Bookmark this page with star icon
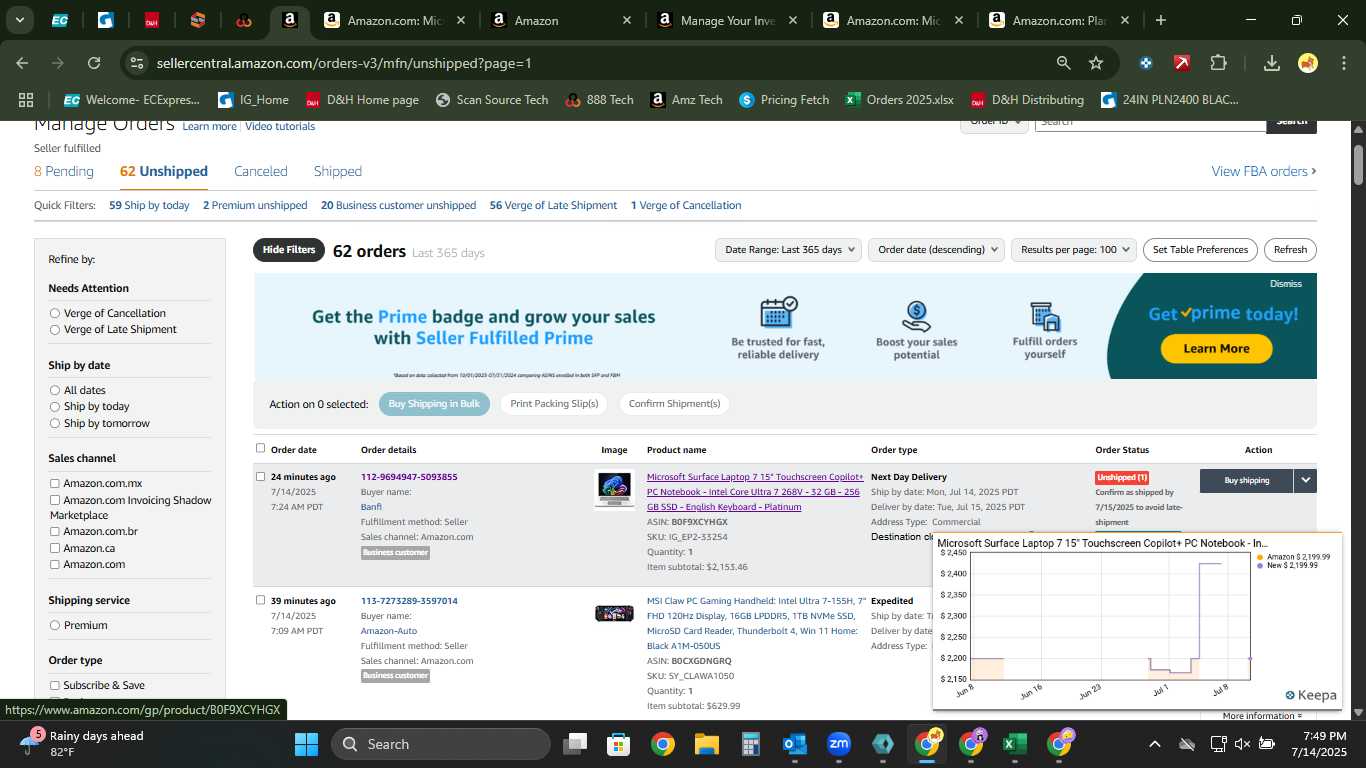 click(1096, 63)
